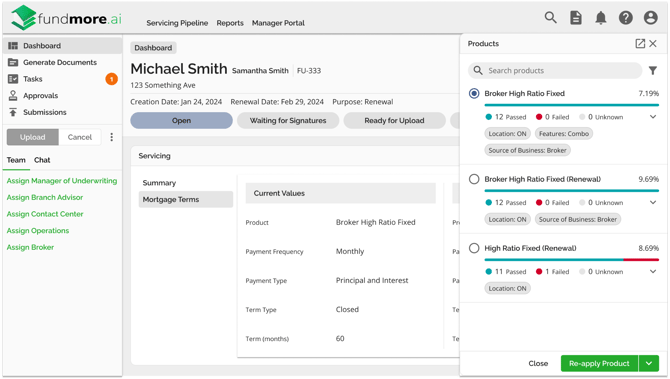Open the search magnifier in top bar
The height and width of the screenshot is (379, 670).
(x=550, y=18)
